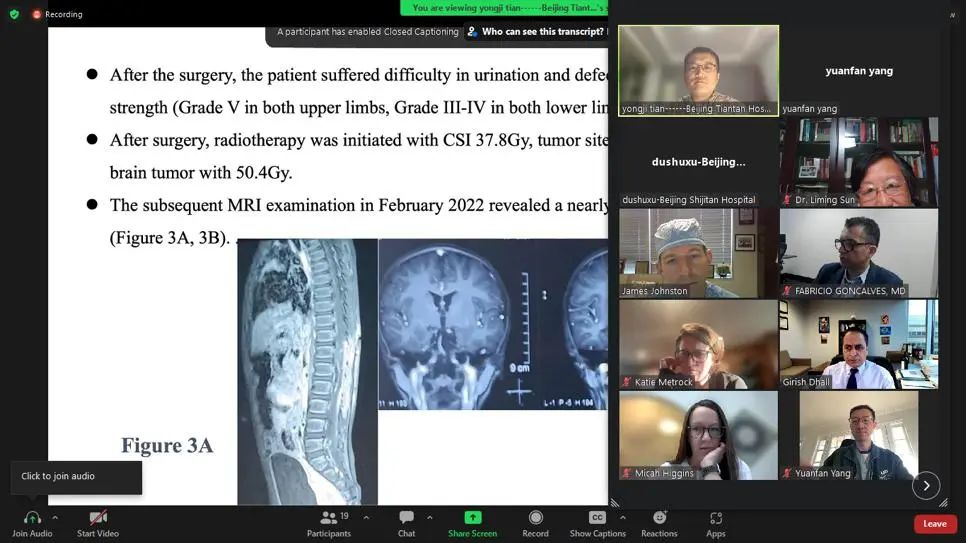Click 'Who can see this transcript?' link
This screenshot has width=966, height=543.
pos(542,32)
